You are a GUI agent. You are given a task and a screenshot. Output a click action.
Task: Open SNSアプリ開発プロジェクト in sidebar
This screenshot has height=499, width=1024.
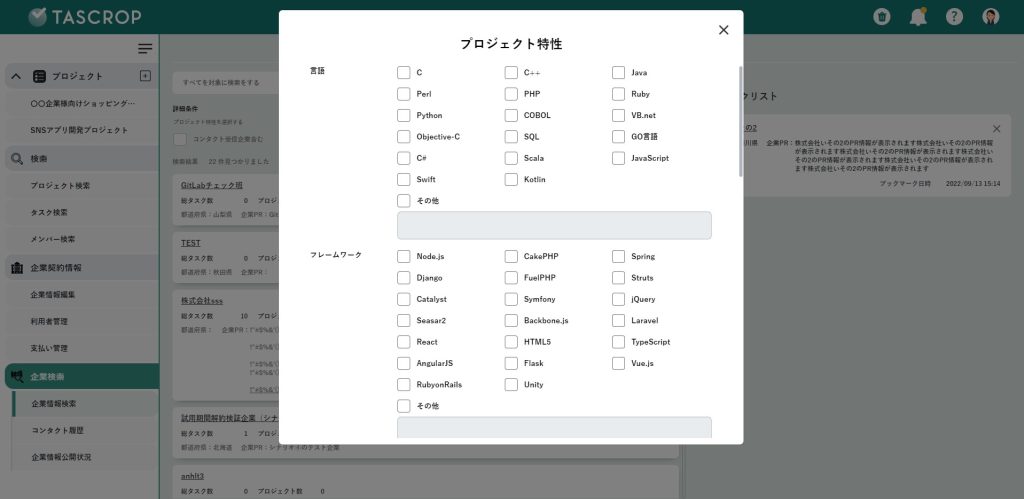pyautogui.click(x=79, y=130)
